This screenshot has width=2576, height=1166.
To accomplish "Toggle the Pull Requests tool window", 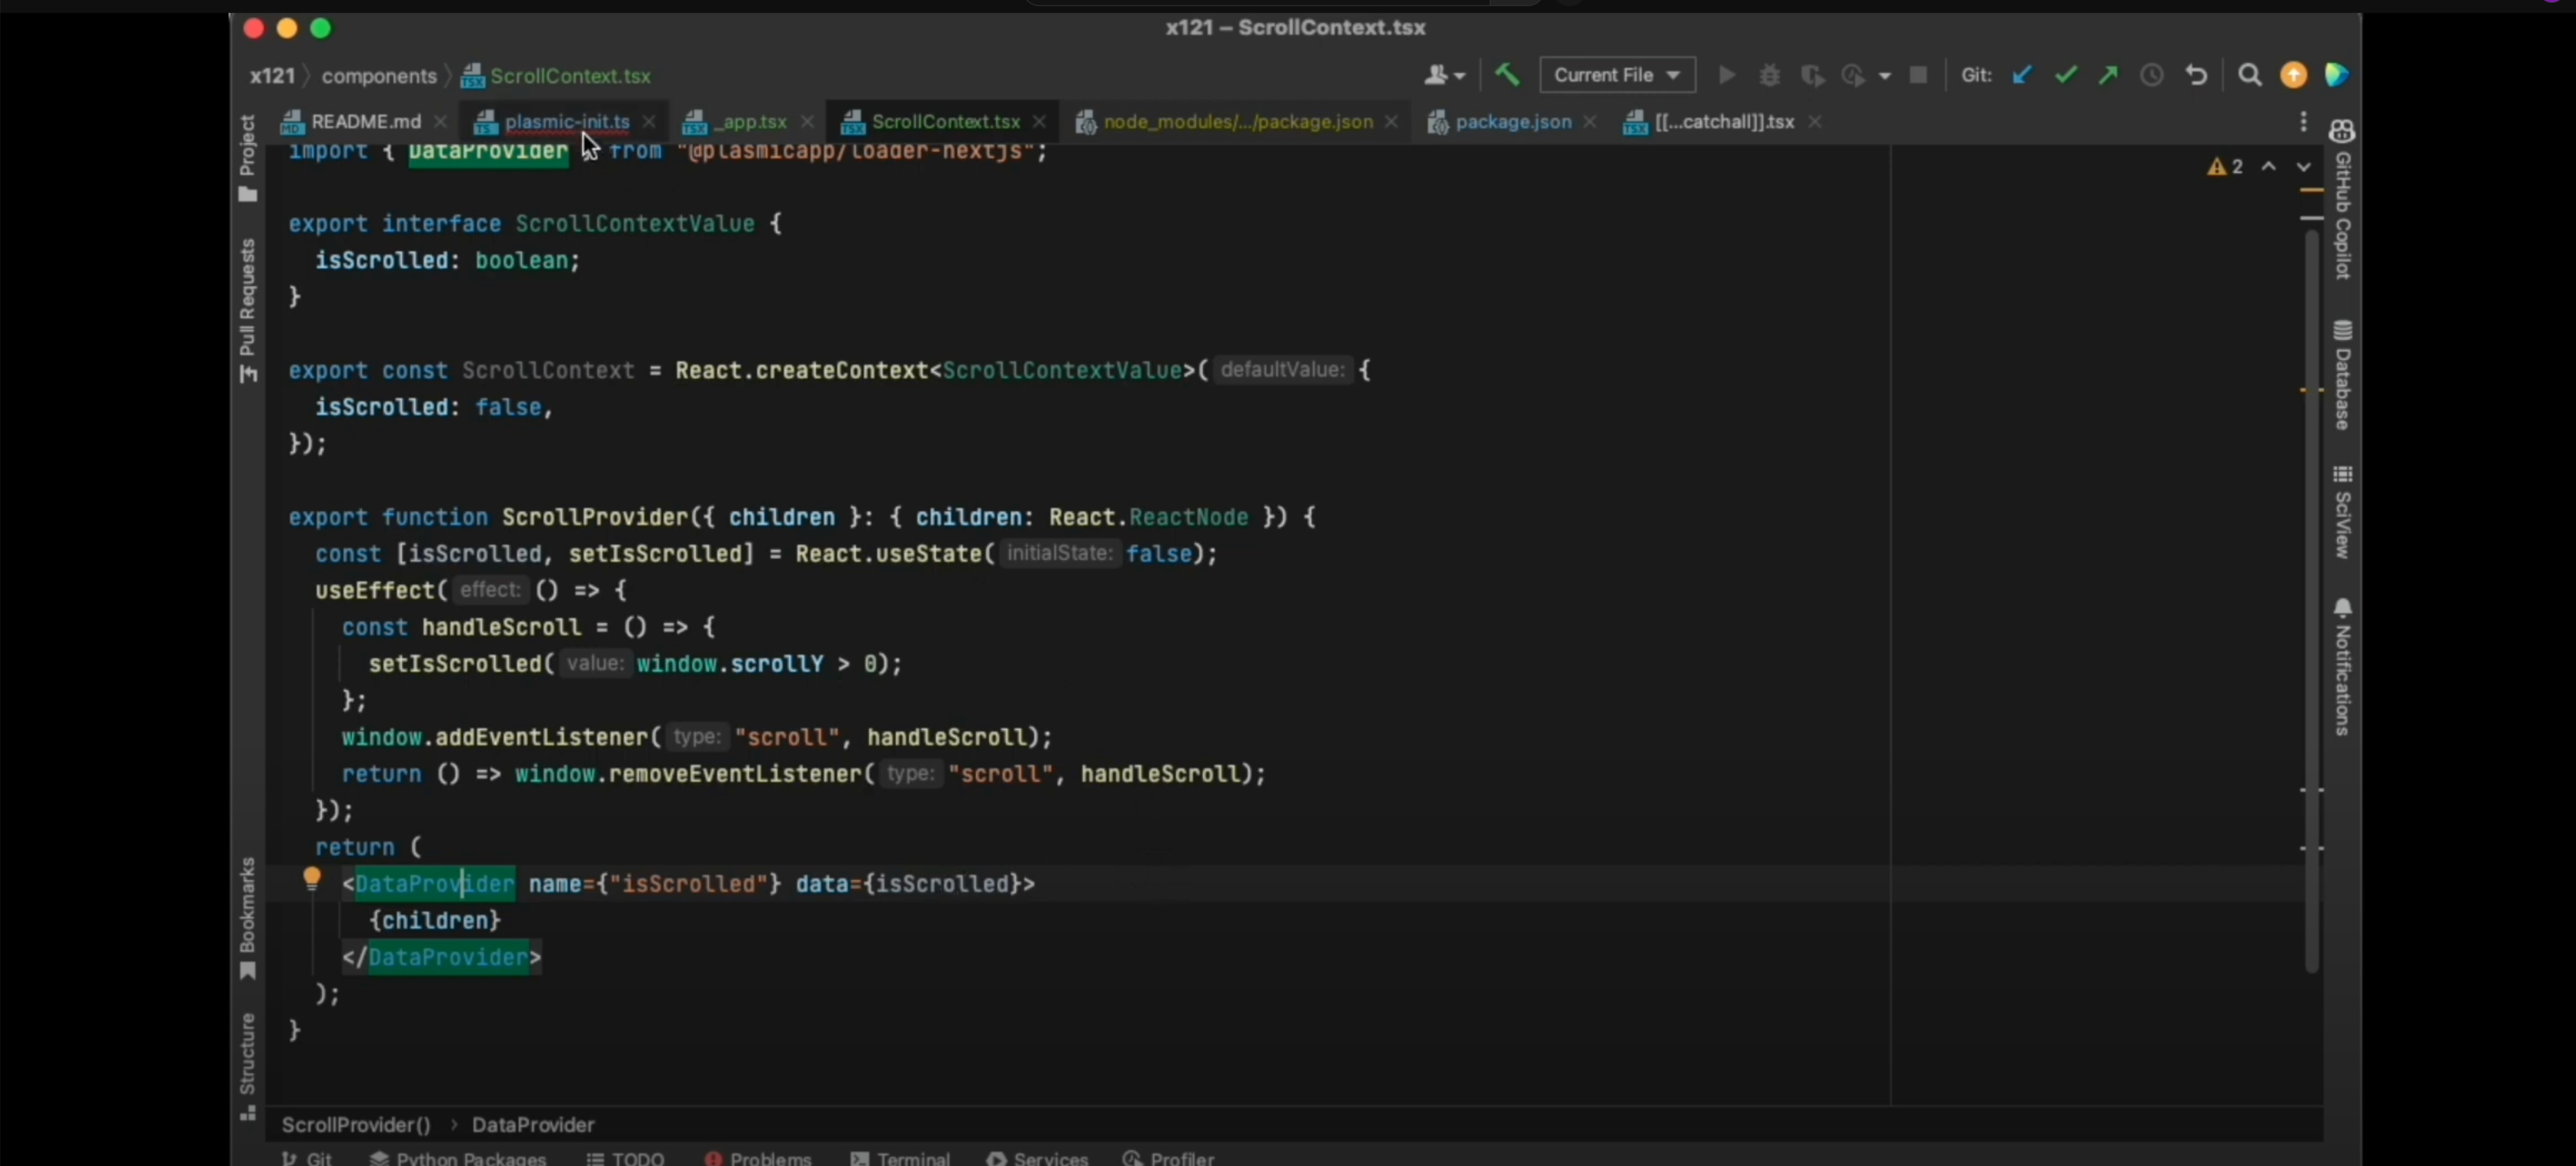I will 248,311.
